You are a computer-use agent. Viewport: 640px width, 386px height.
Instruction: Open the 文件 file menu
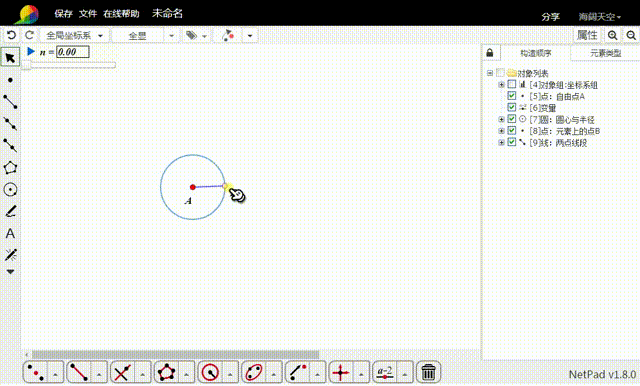coord(88,14)
